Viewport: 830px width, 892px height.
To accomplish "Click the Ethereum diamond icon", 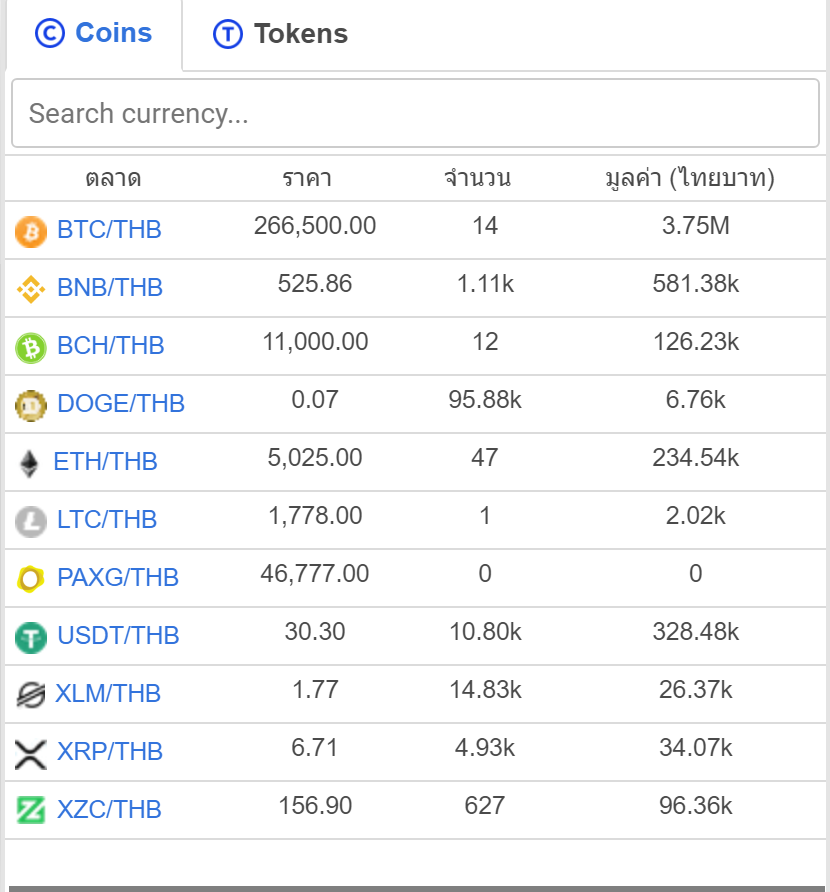I will pyautogui.click(x=30, y=463).
